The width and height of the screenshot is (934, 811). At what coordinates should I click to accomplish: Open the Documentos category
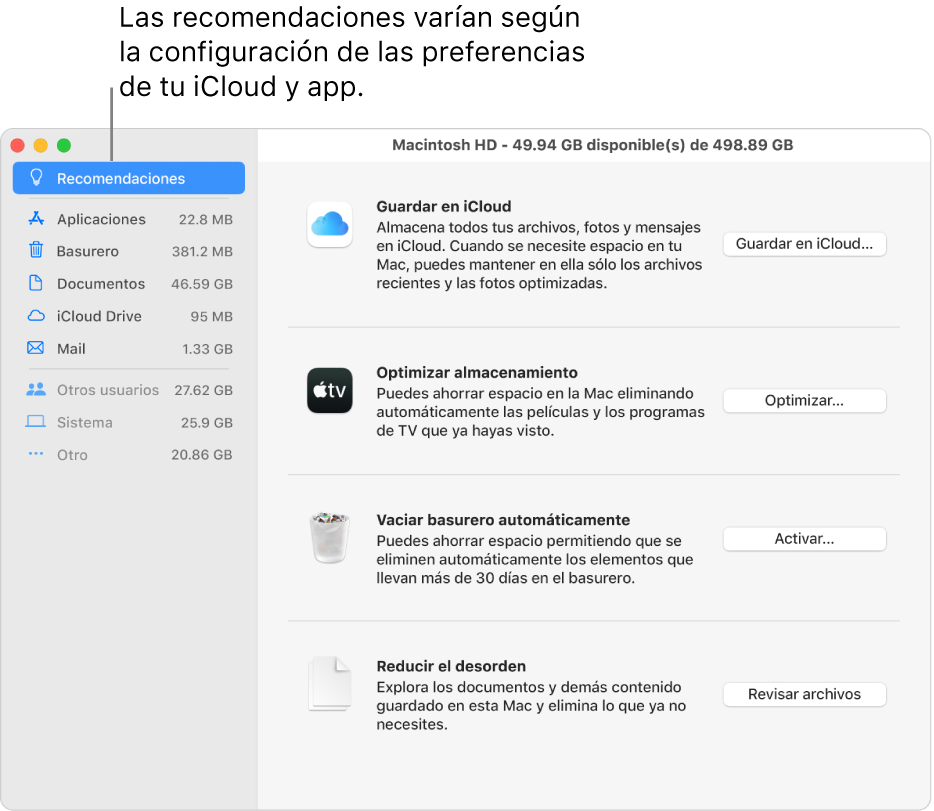(x=129, y=283)
